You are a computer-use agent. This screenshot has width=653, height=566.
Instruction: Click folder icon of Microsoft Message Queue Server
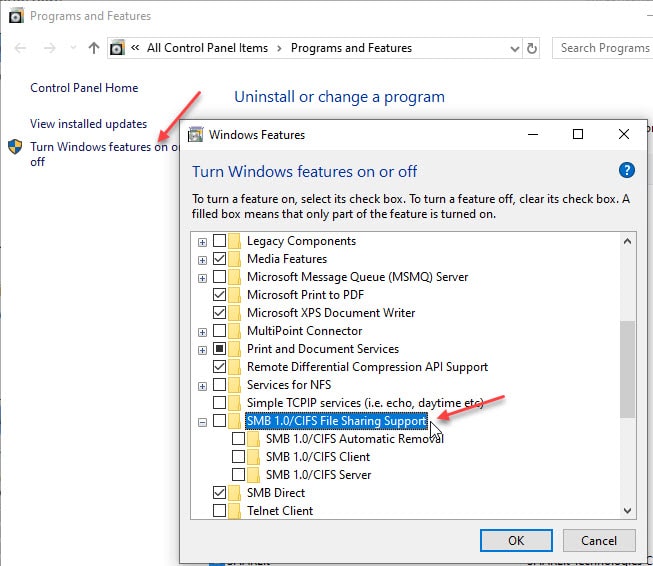(x=234, y=277)
